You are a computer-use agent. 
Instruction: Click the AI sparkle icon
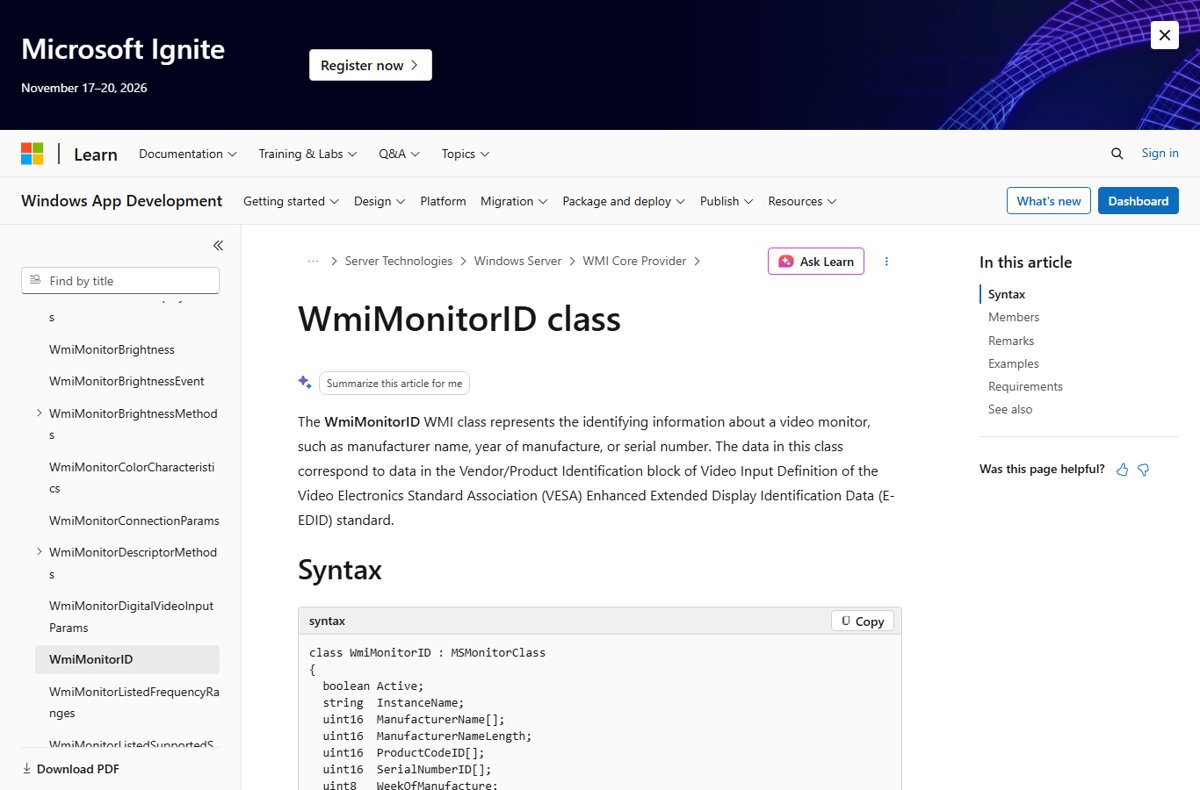click(x=305, y=382)
